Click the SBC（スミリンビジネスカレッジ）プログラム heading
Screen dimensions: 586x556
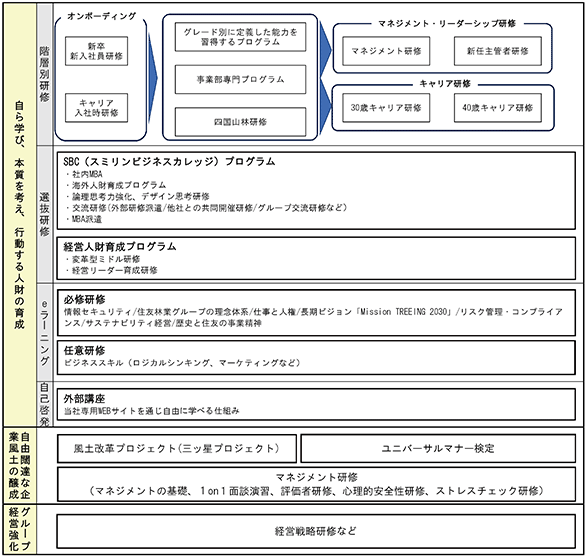pyautogui.click(x=169, y=161)
